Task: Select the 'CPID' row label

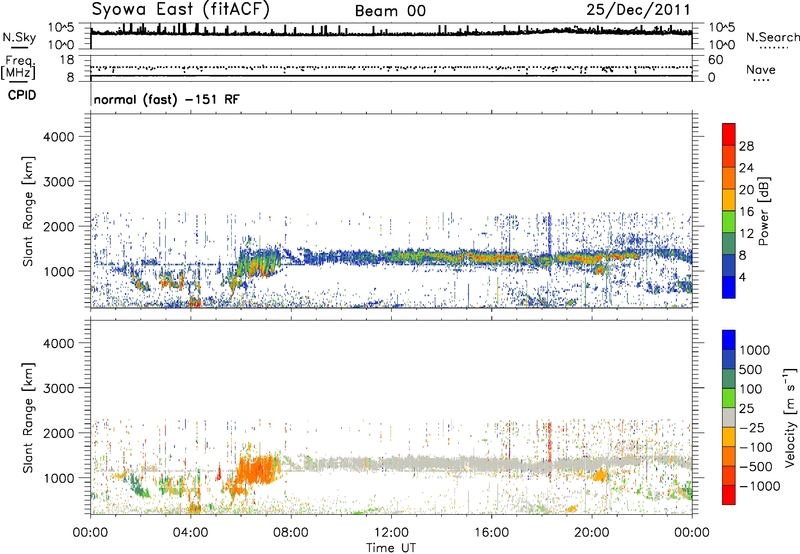Action: point(22,95)
